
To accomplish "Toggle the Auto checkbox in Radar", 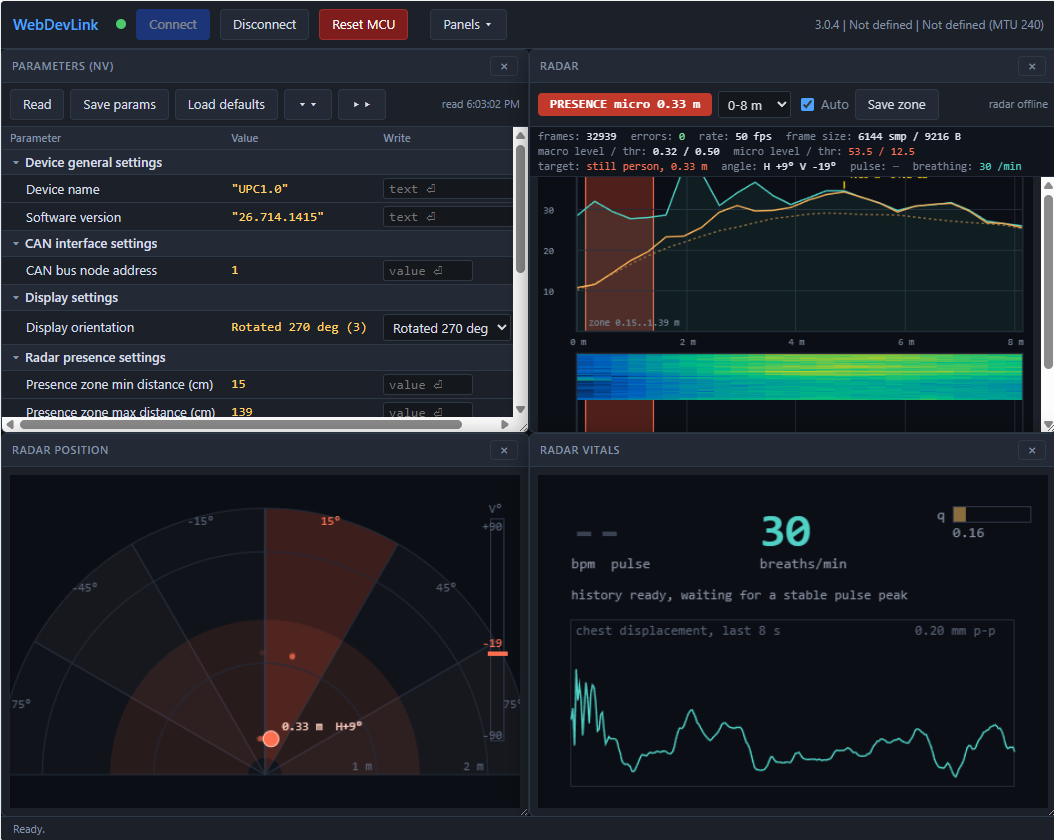I will [x=807, y=104].
